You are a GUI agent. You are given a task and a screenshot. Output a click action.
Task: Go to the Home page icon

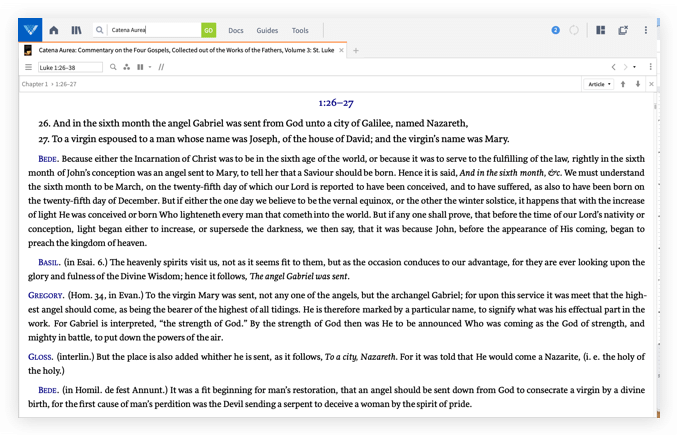(x=54, y=30)
